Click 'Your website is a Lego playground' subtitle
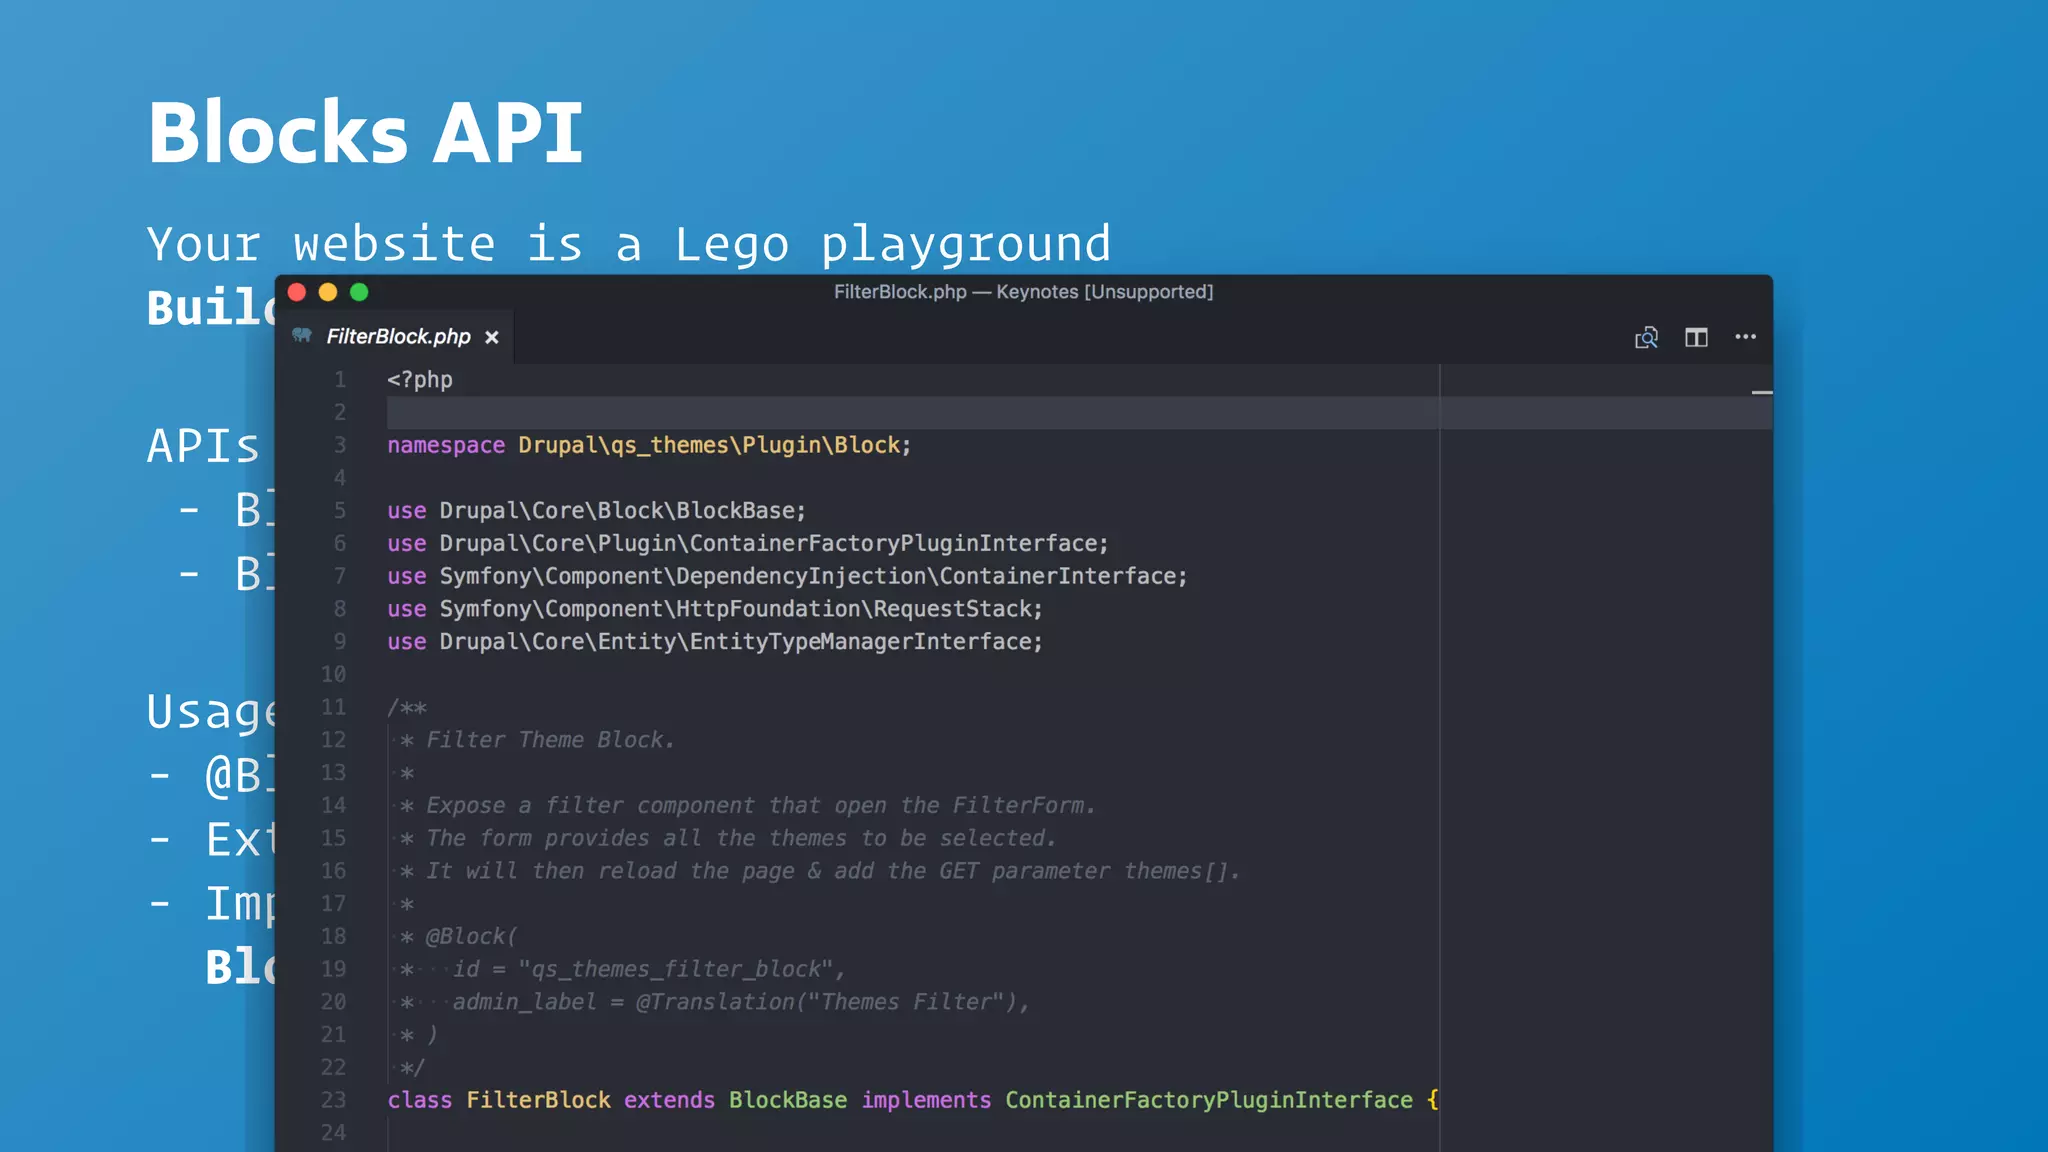Image resolution: width=2048 pixels, height=1152 pixels. click(629, 244)
